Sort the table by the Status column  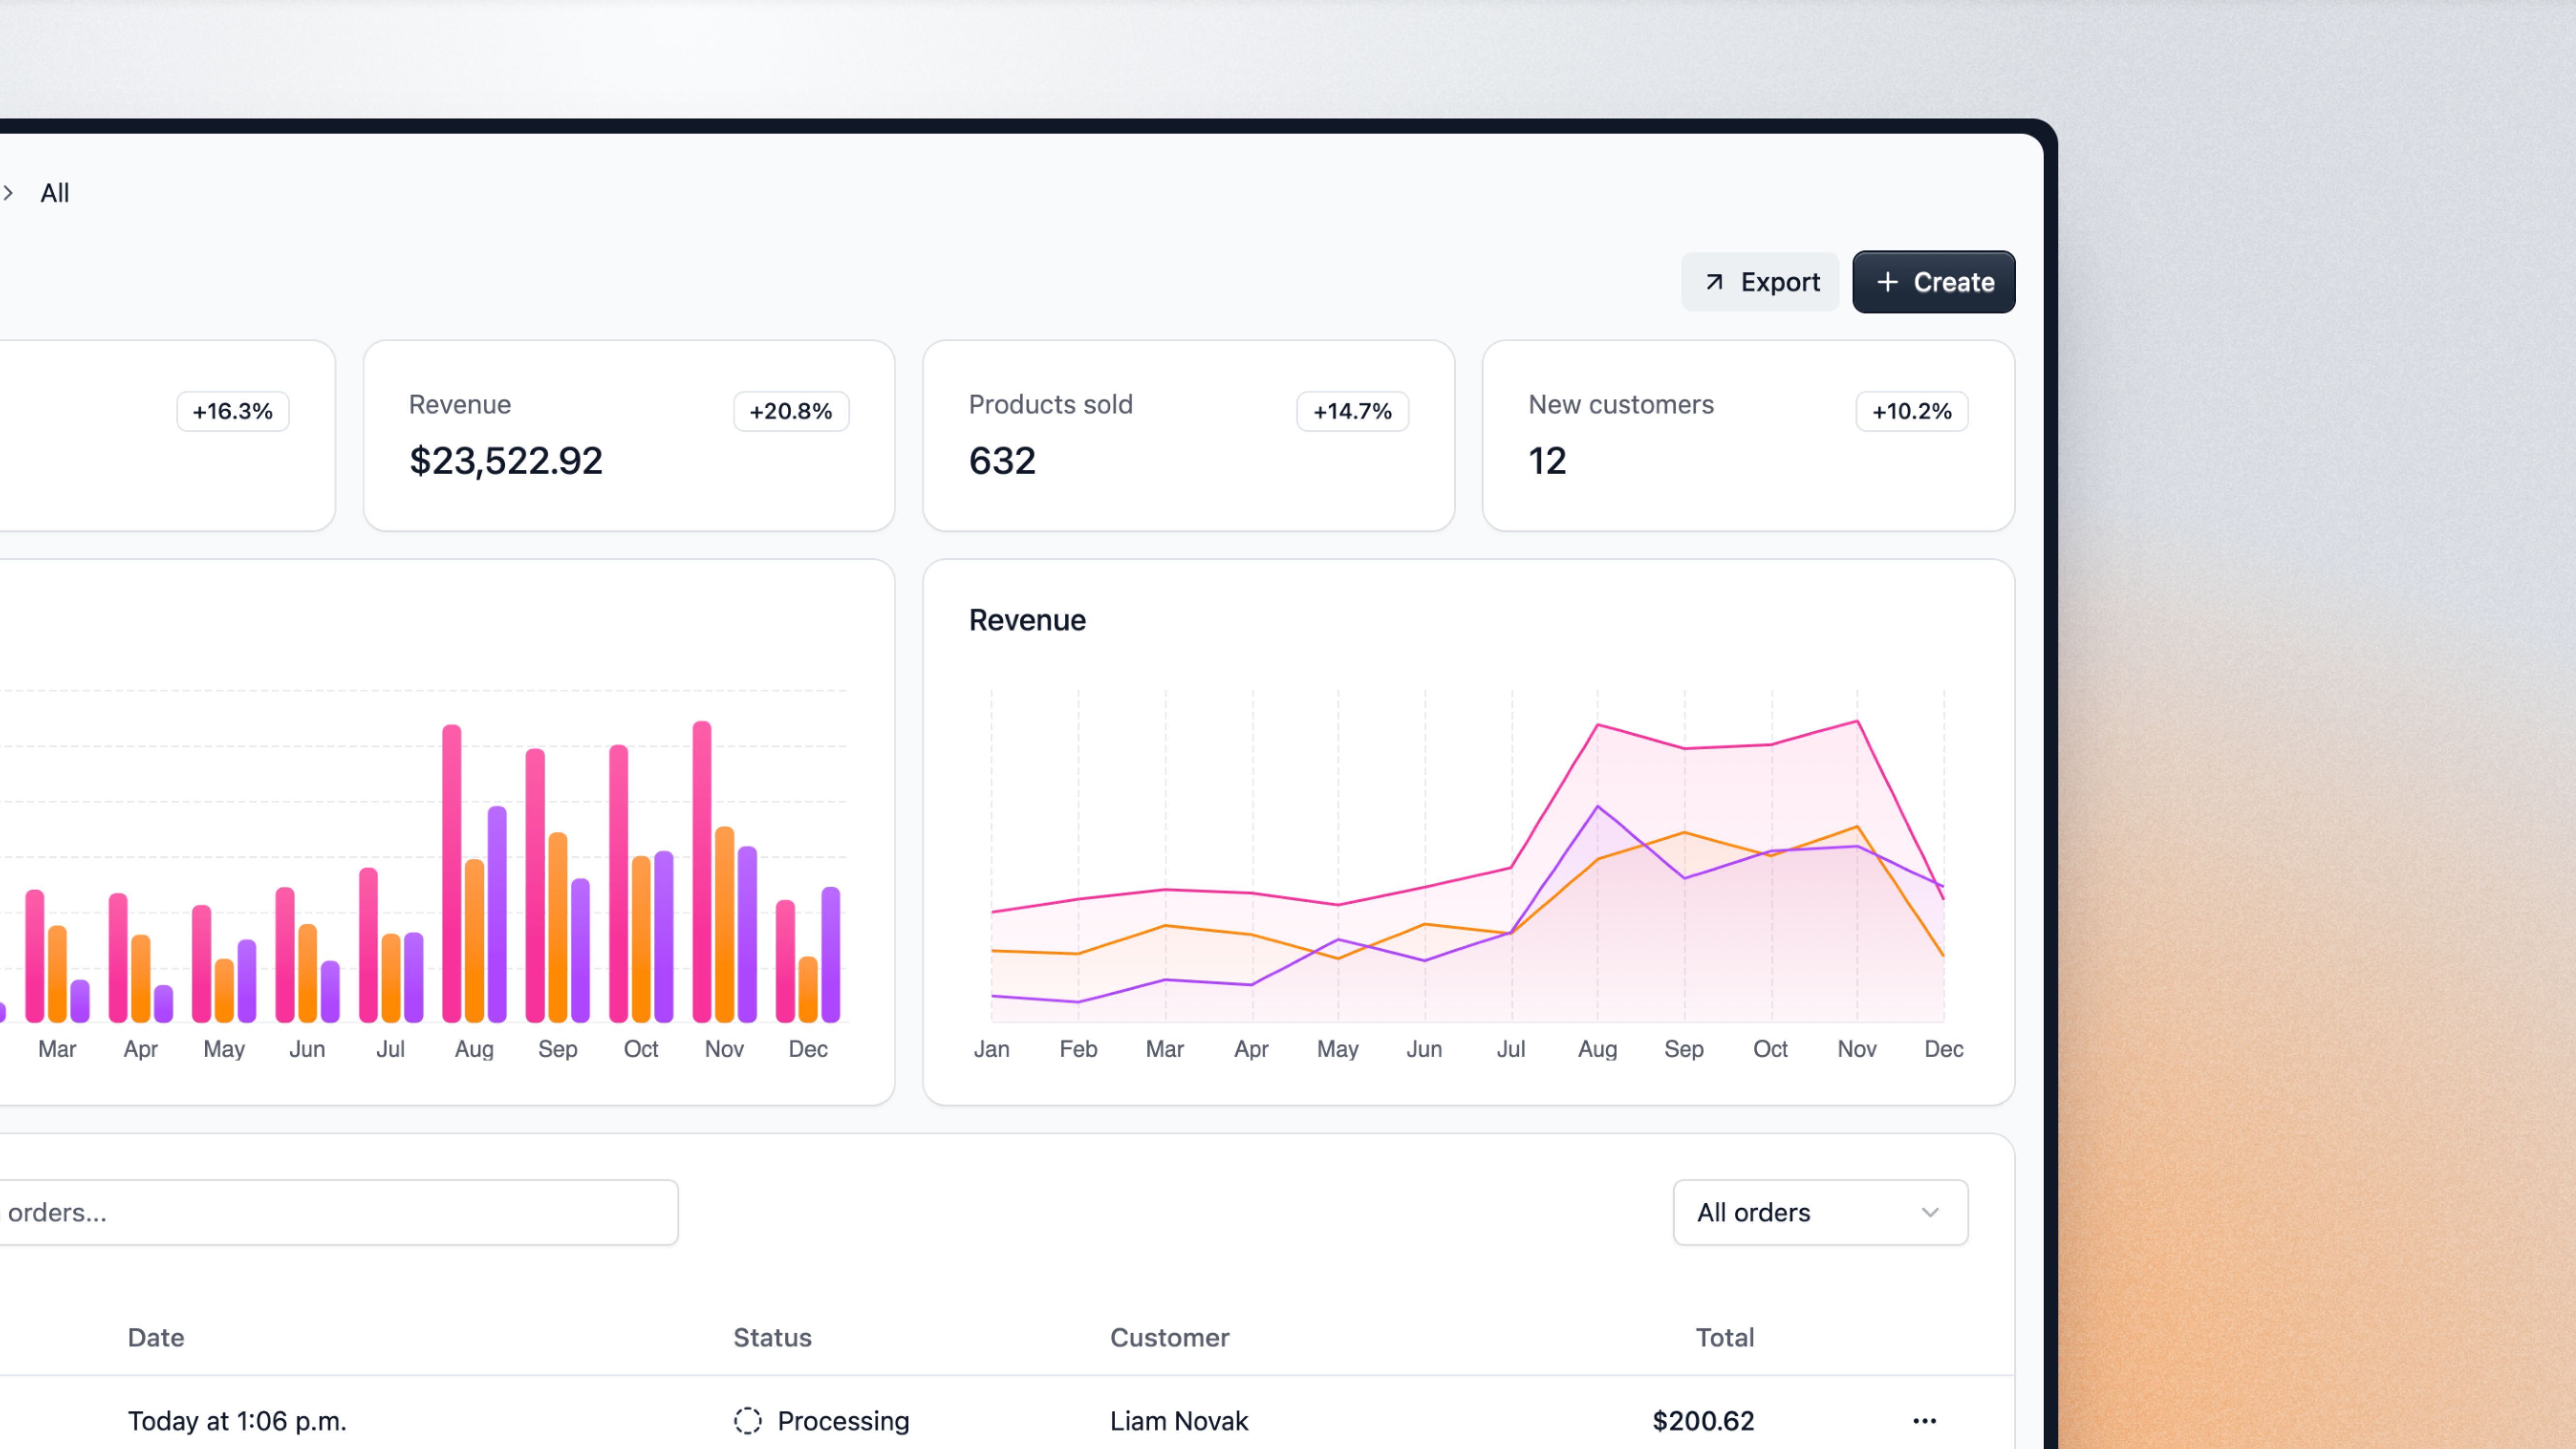coord(772,1337)
